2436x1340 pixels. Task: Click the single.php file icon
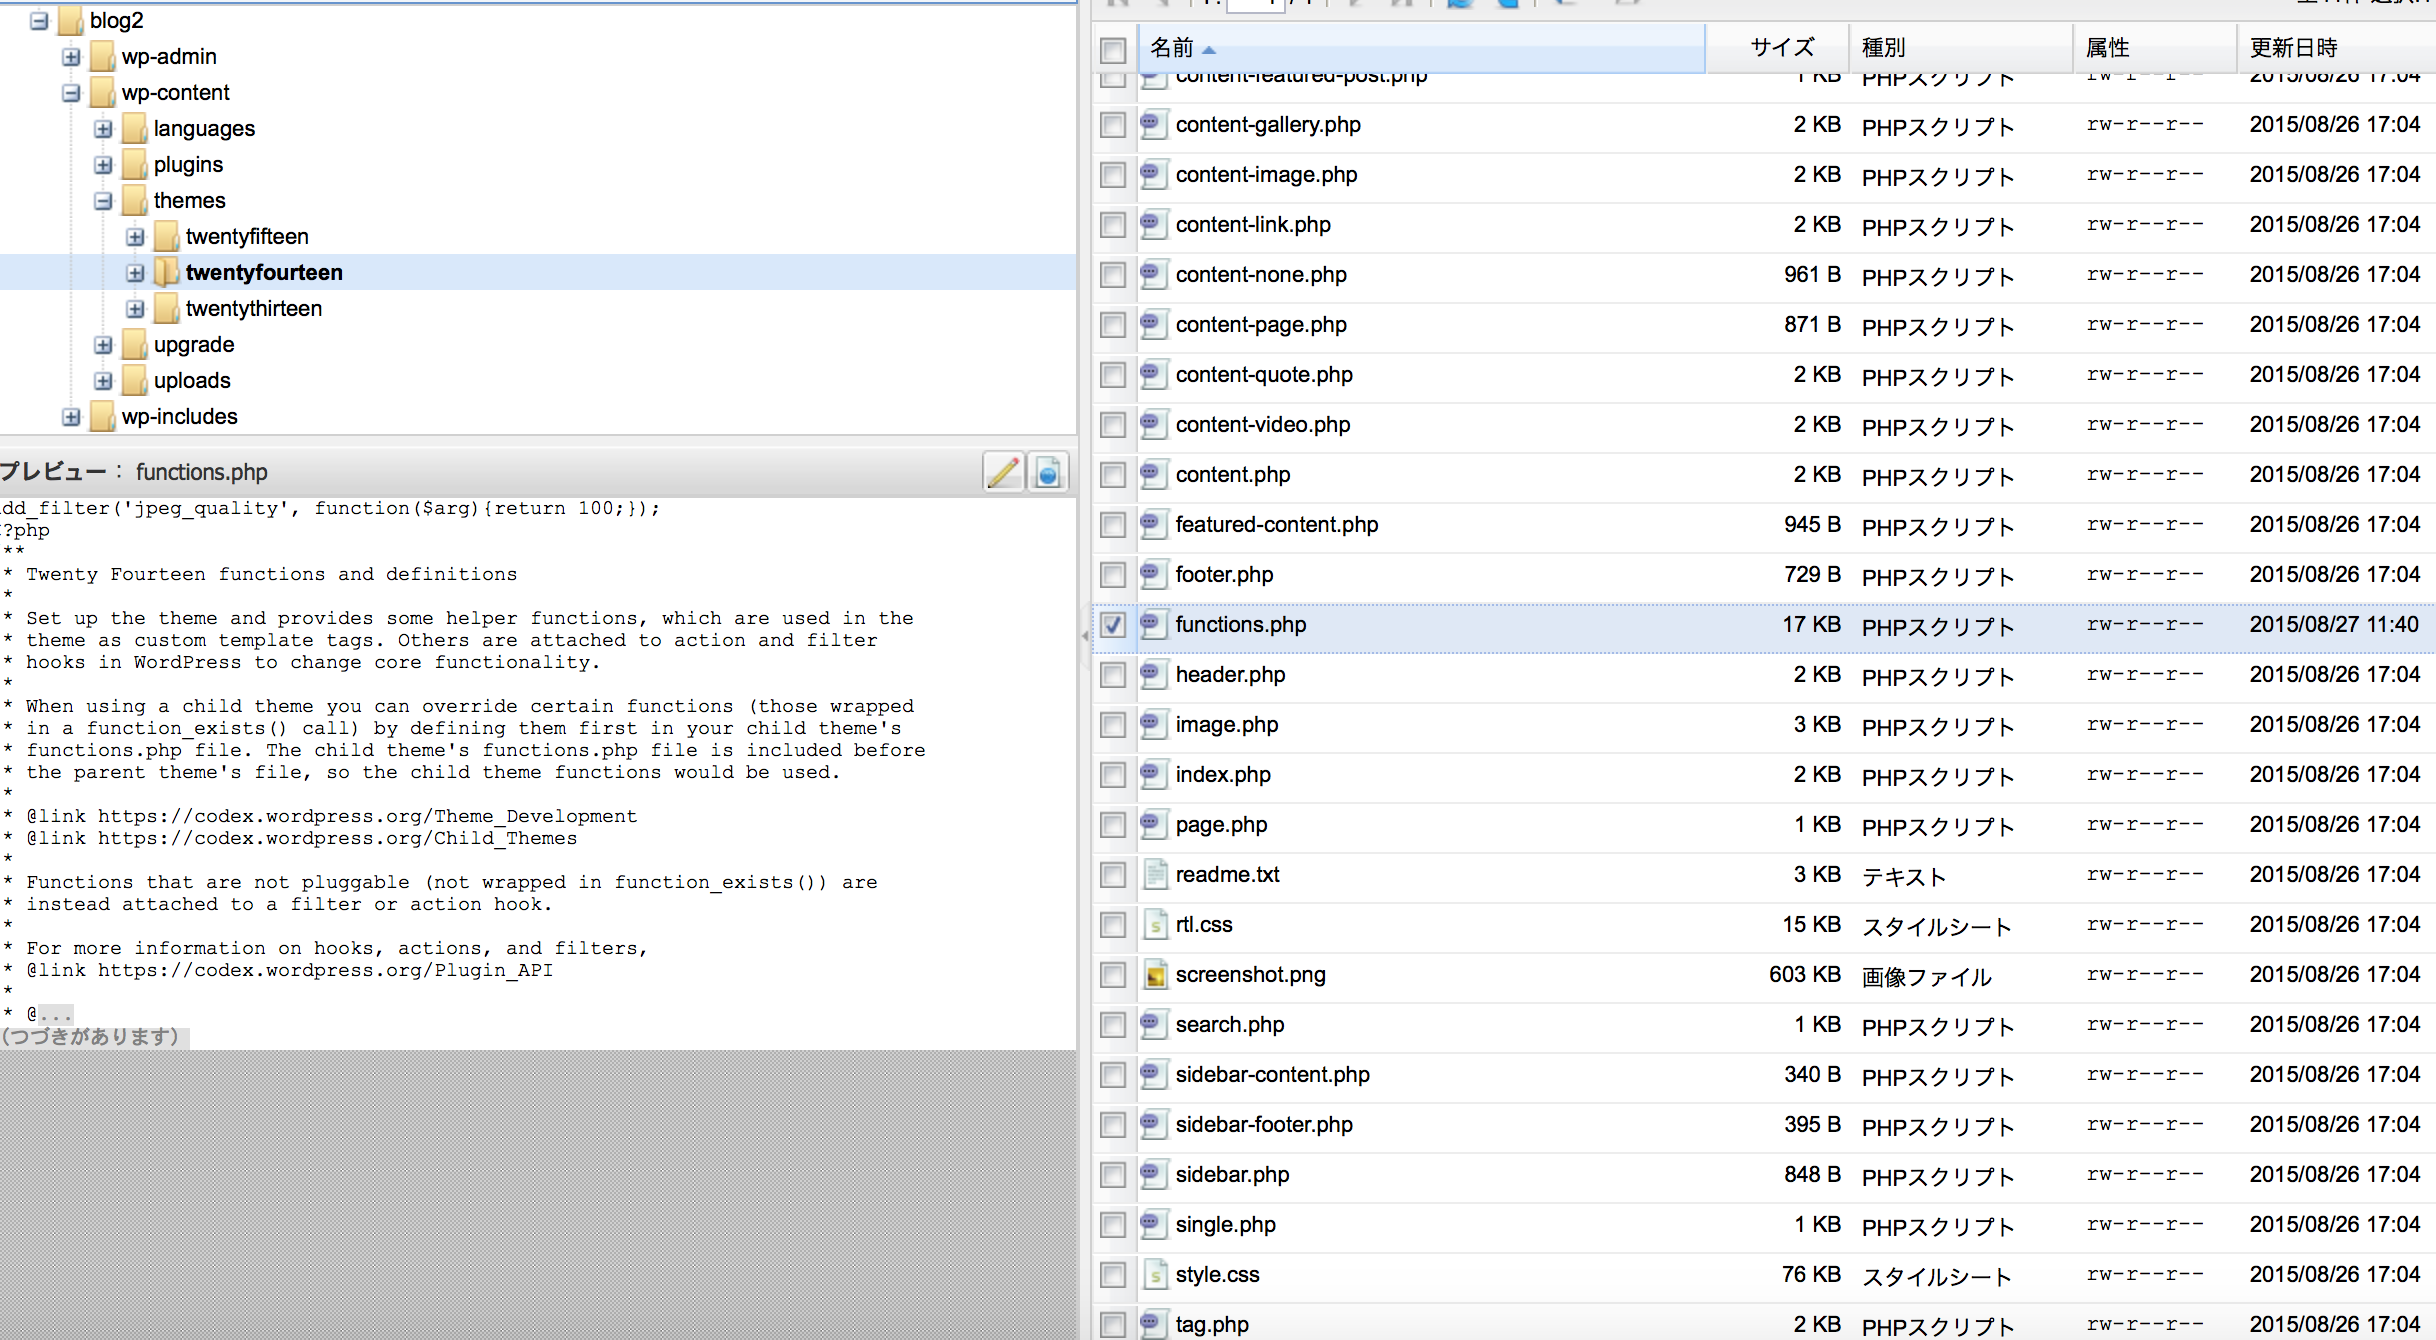click(x=1153, y=1224)
